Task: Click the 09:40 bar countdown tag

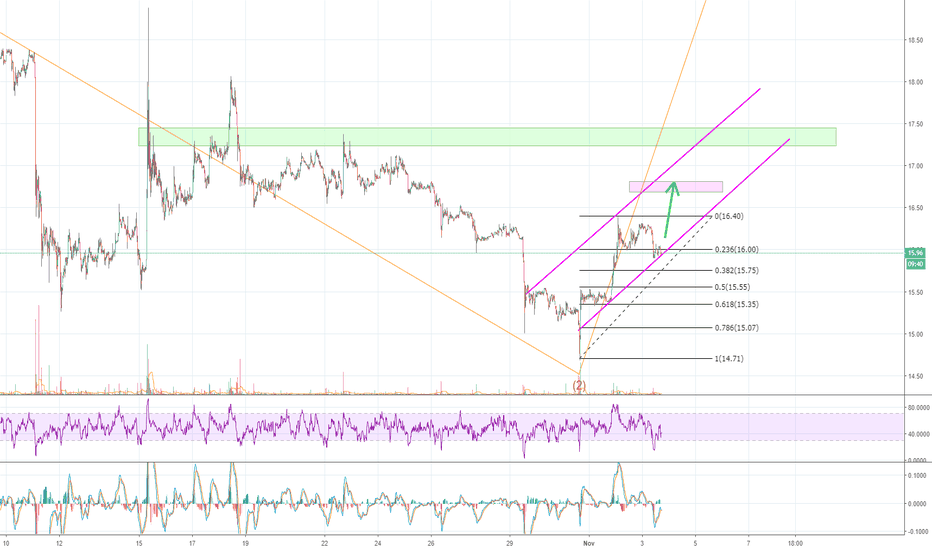Action: pos(915,264)
